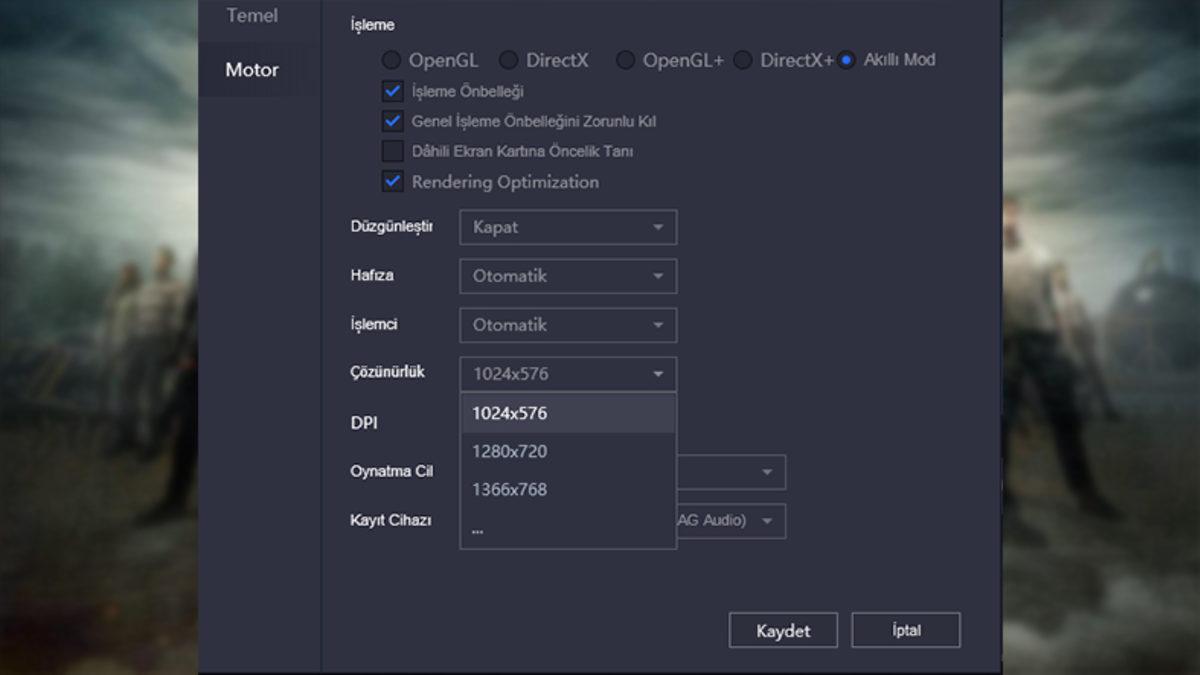Click the İptal button
The width and height of the screenshot is (1200, 675).
tap(905, 631)
